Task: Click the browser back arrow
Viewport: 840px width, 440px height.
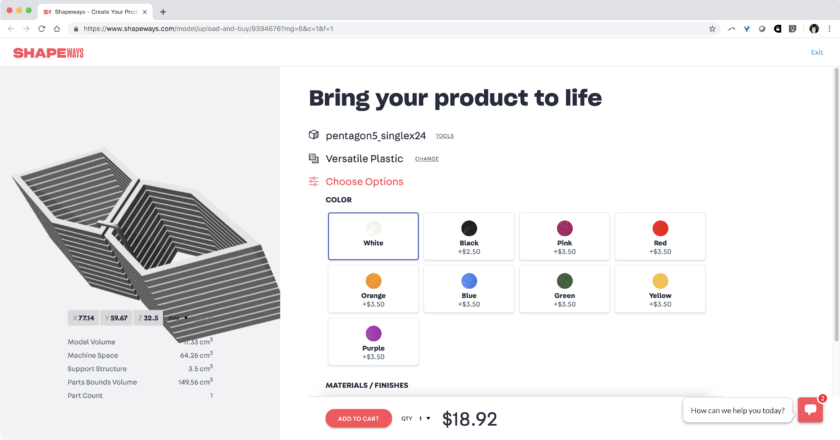Action: (x=11, y=29)
